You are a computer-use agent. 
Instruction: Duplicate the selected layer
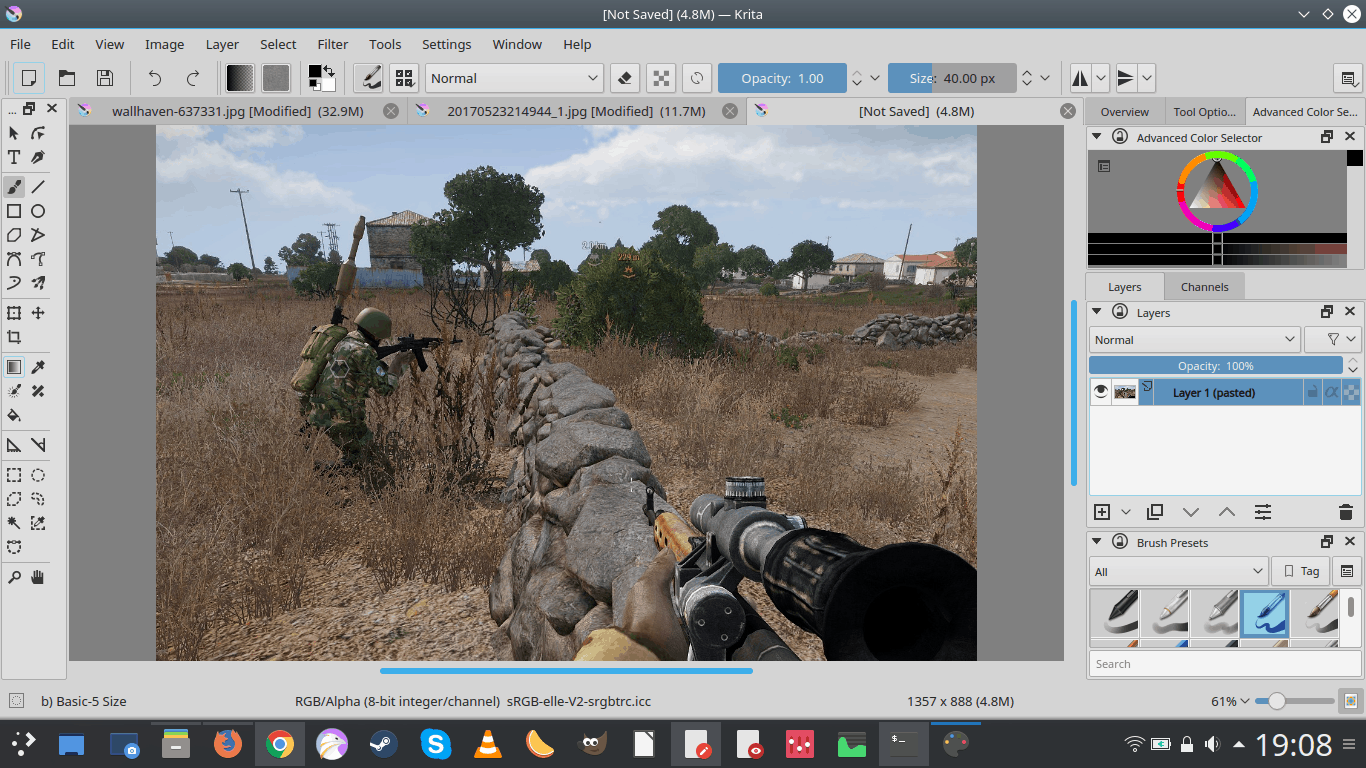(x=1155, y=512)
